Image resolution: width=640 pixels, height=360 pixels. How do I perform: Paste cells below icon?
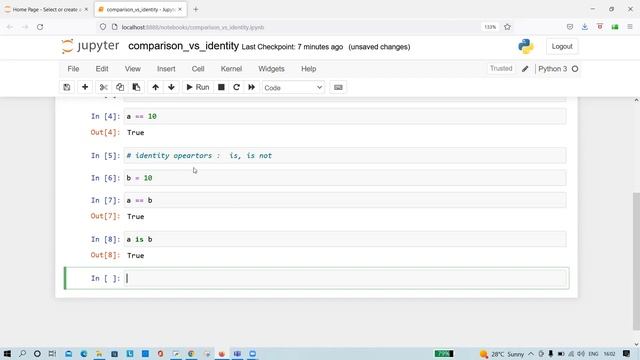(x=136, y=87)
